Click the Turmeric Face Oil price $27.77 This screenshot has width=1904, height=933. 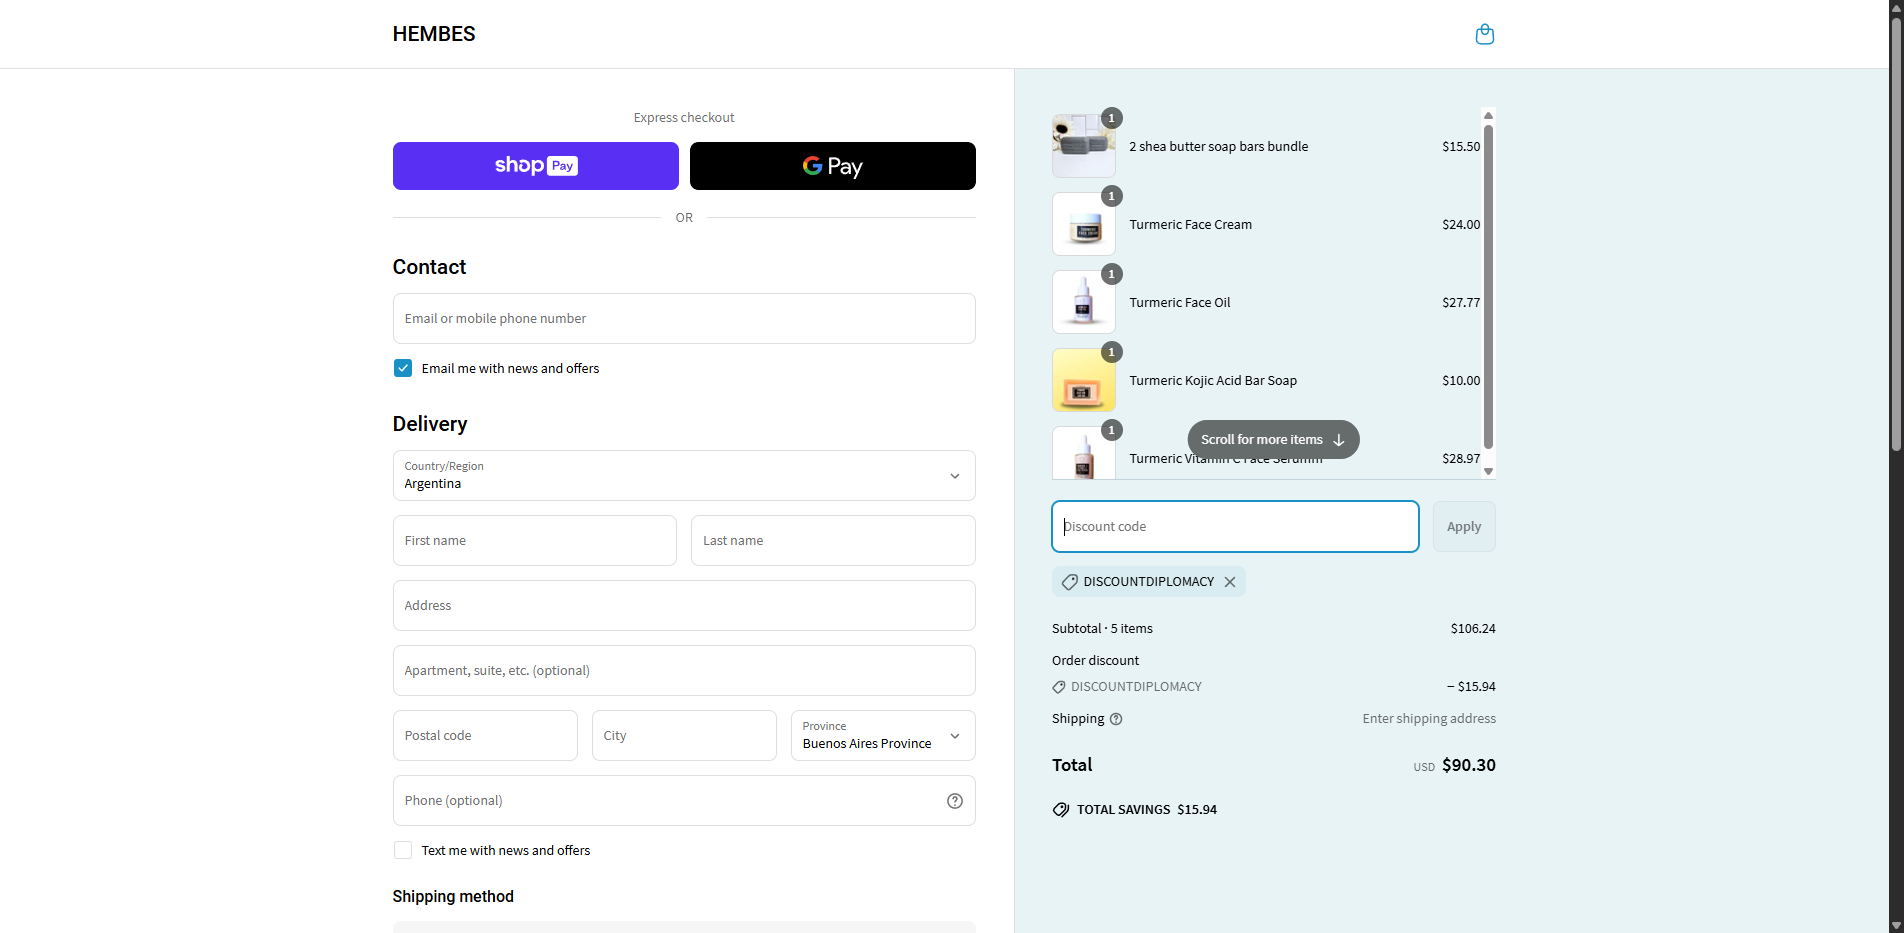[x=1461, y=302]
